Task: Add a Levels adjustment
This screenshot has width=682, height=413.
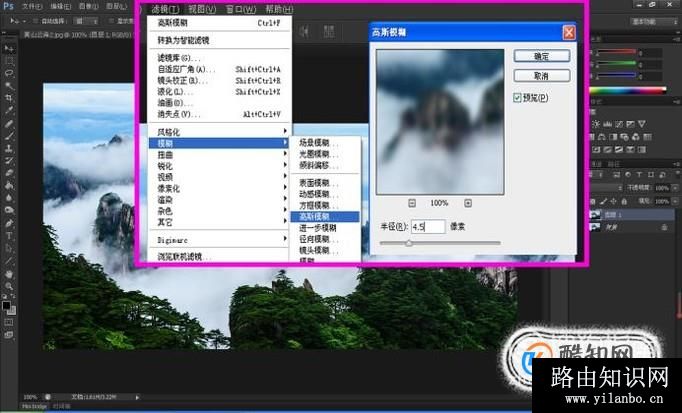Action: point(608,124)
